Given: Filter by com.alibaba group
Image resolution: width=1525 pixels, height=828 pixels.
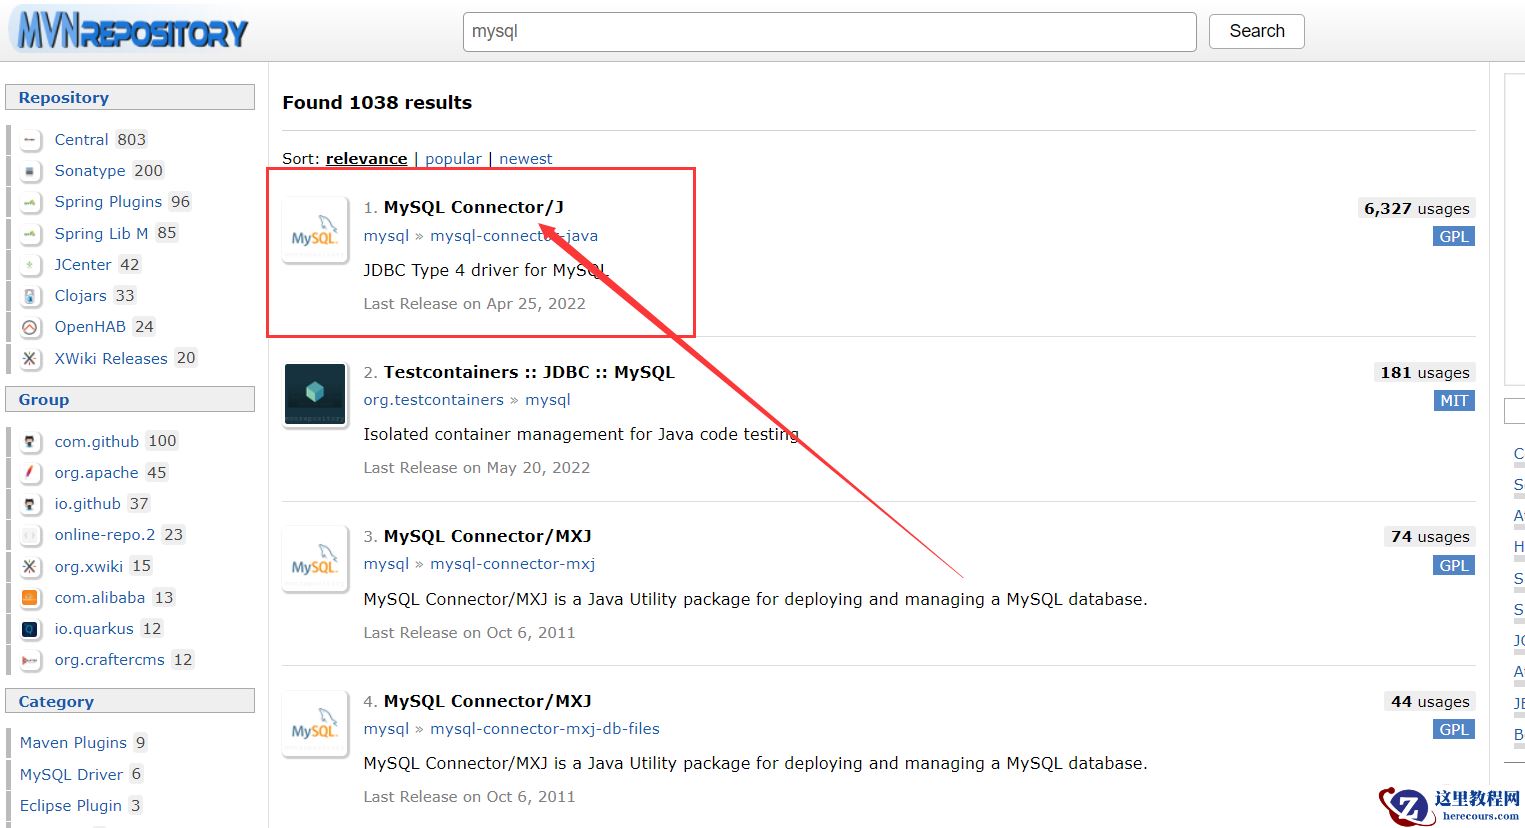Looking at the screenshot, I should click(100, 598).
